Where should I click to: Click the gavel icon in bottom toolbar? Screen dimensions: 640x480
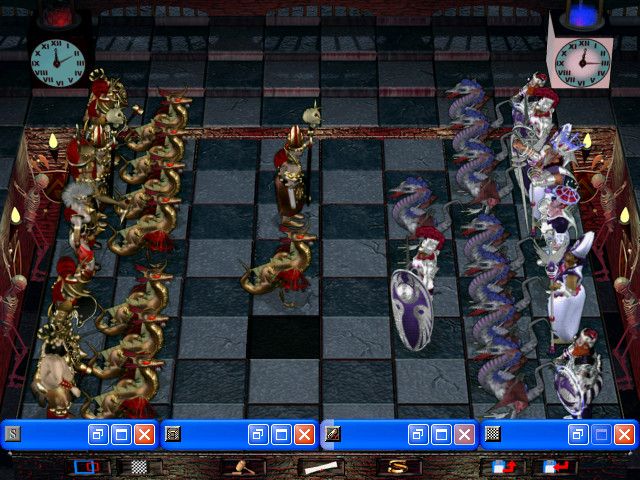[241, 466]
